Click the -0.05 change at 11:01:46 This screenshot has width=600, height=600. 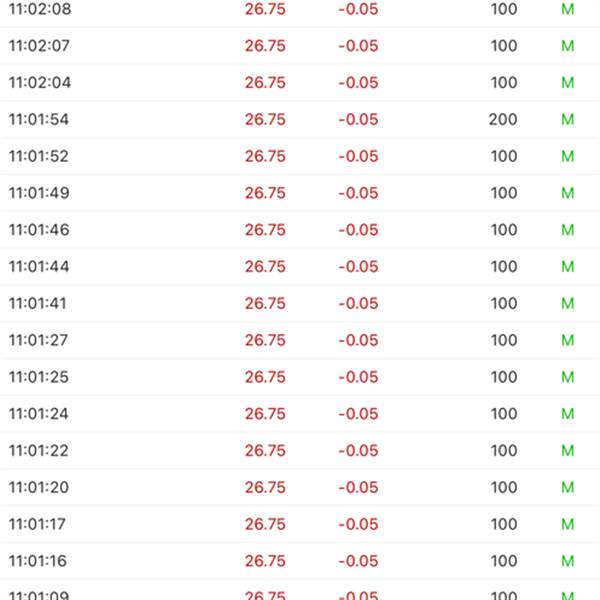(x=358, y=230)
